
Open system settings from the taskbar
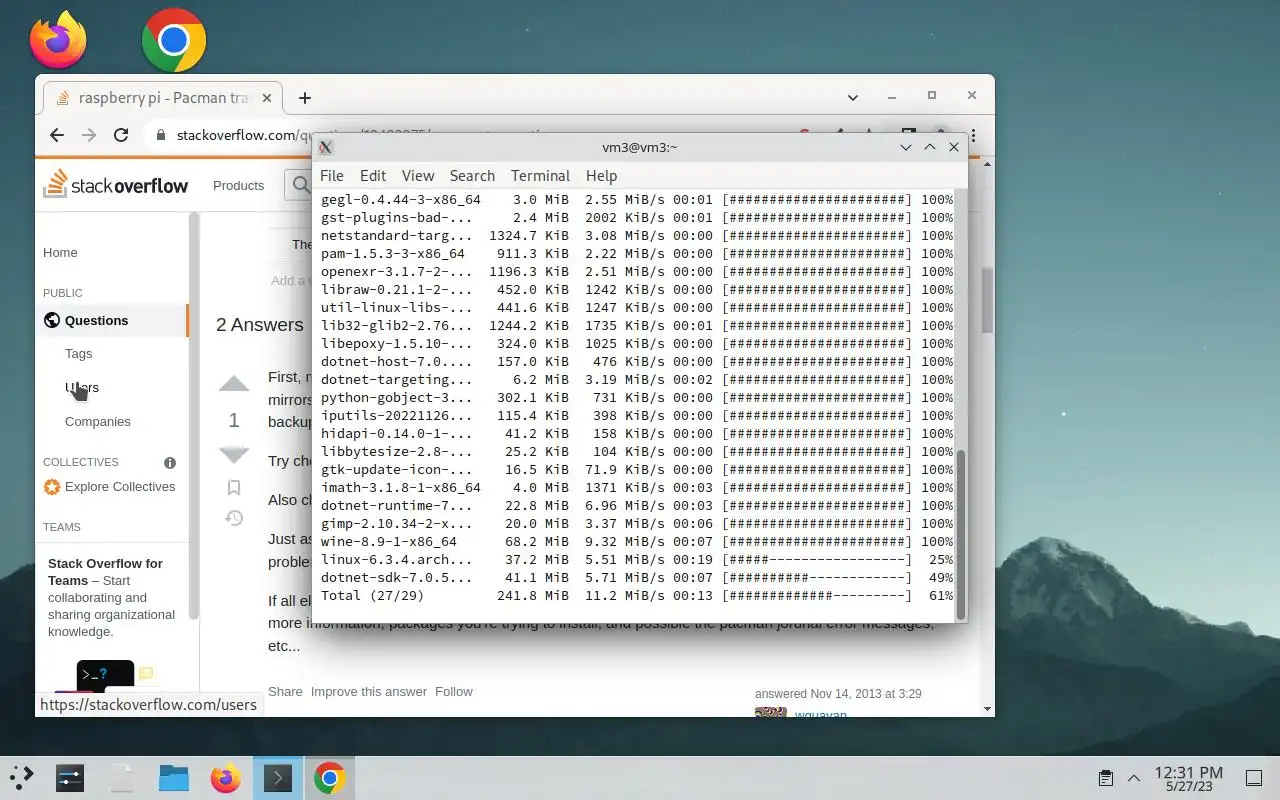point(70,778)
